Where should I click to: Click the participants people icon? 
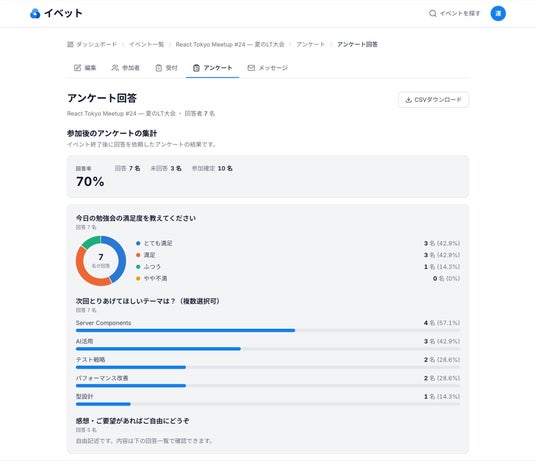(x=115, y=68)
